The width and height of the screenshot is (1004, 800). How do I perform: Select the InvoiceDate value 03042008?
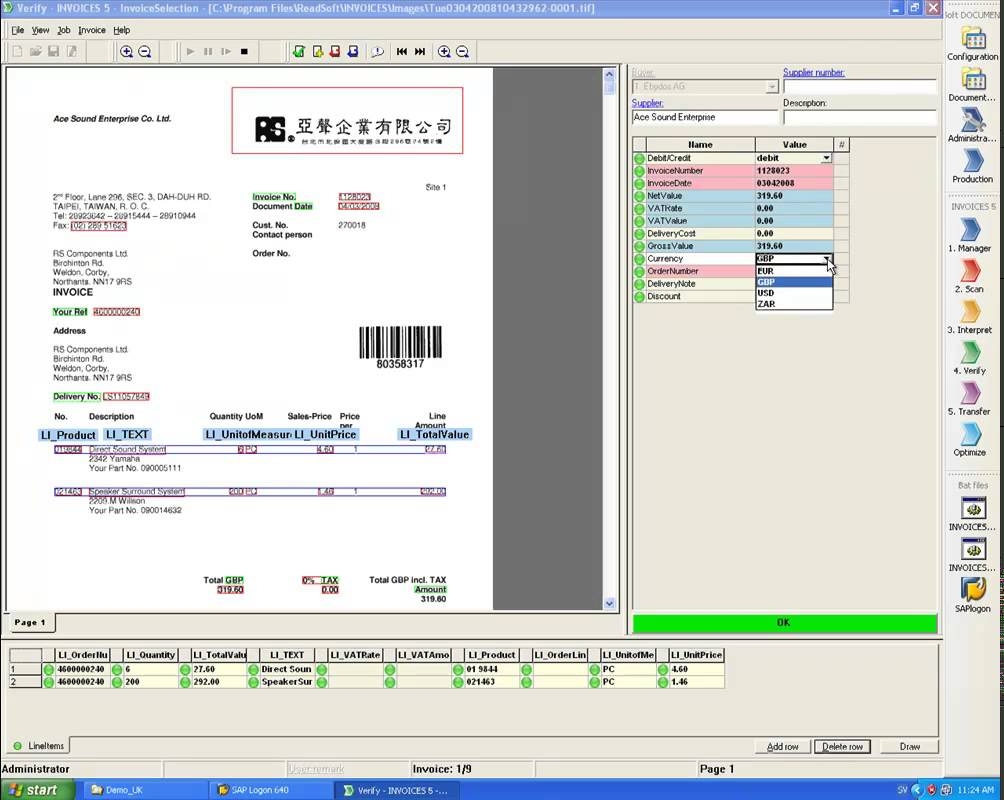pyautogui.click(x=794, y=183)
